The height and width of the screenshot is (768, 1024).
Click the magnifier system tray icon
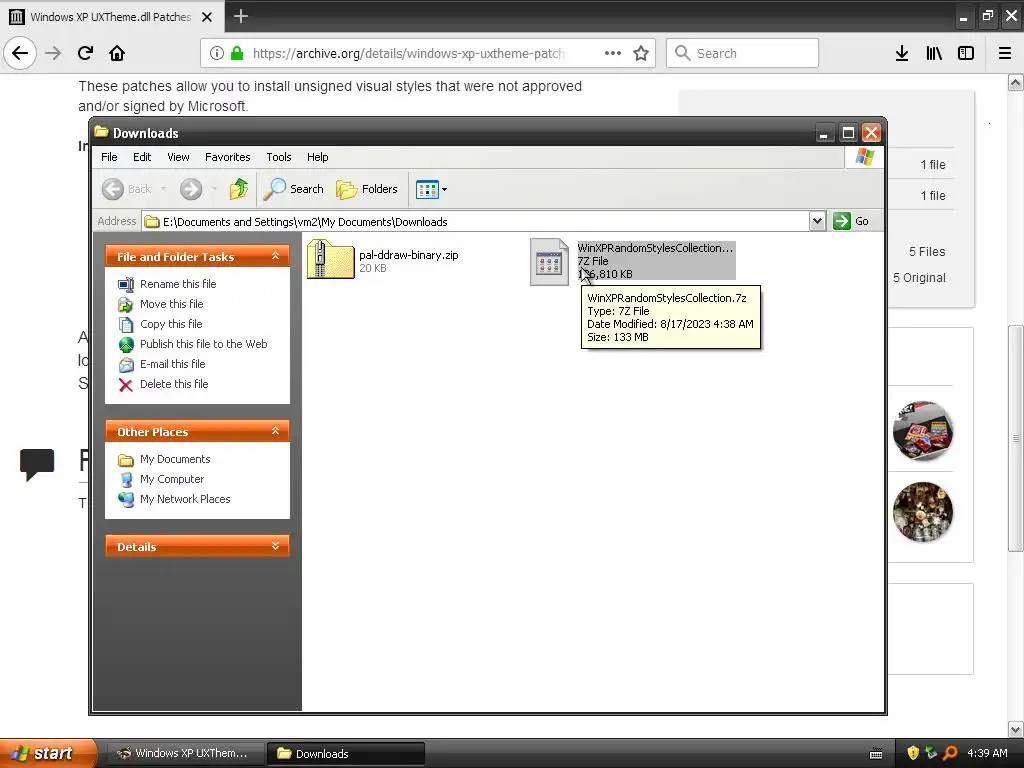[950, 753]
